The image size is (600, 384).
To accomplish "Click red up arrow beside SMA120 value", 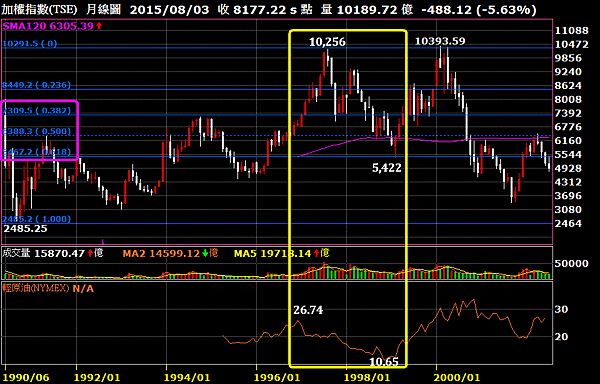I will click(x=99, y=26).
